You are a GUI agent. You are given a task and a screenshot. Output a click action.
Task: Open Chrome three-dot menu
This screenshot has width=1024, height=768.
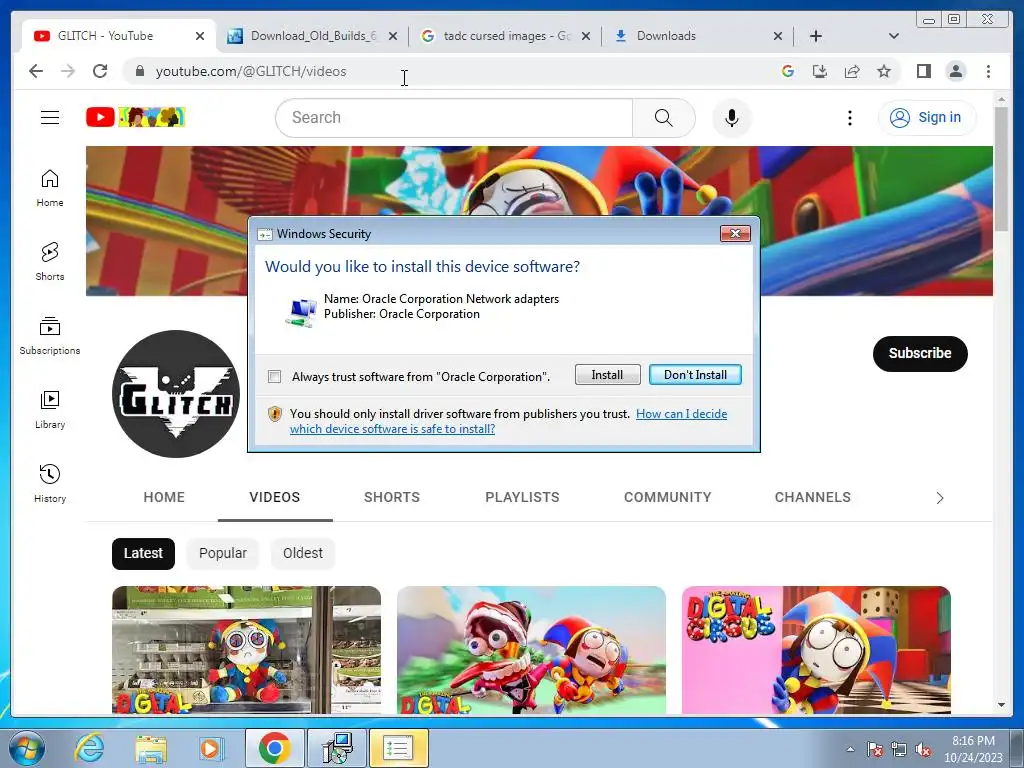click(988, 71)
